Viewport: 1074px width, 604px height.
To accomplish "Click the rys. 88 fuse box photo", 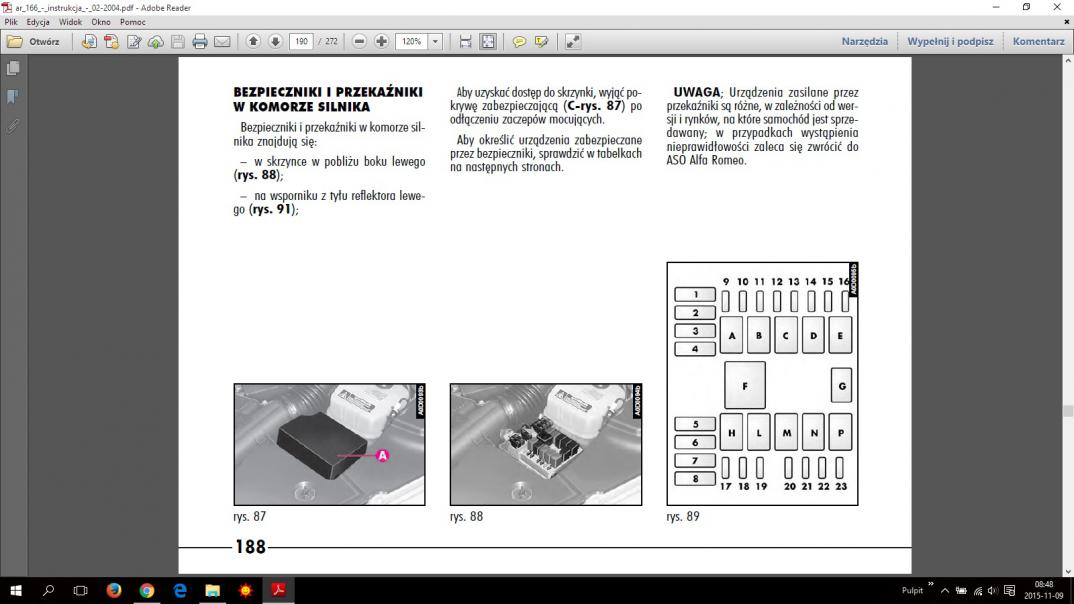I will point(546,444).
